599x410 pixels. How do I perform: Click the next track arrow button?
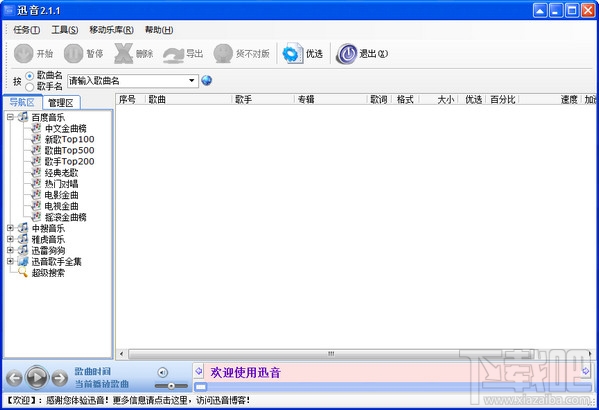pos(60,378)
